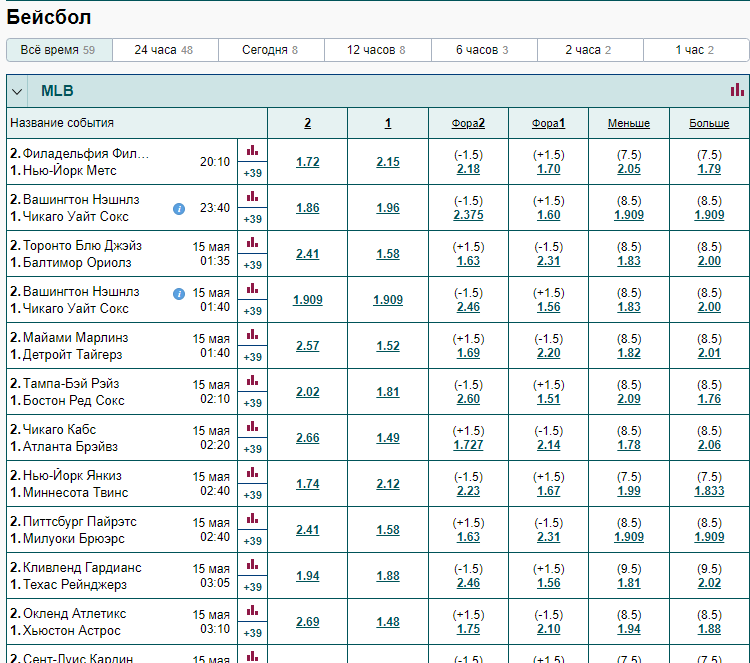Switch to the '24 часа' tab
The width and height of the screenshot is (750, 663).
165,50
